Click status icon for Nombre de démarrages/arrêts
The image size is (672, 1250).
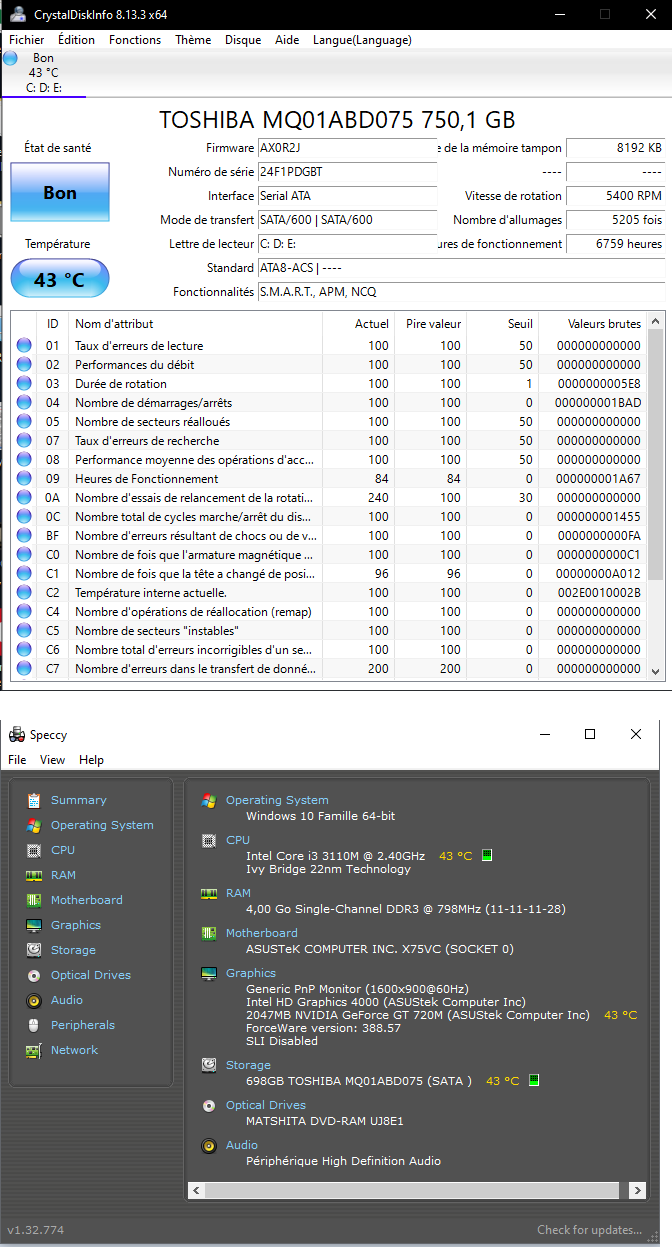click(x=25, y=403)
